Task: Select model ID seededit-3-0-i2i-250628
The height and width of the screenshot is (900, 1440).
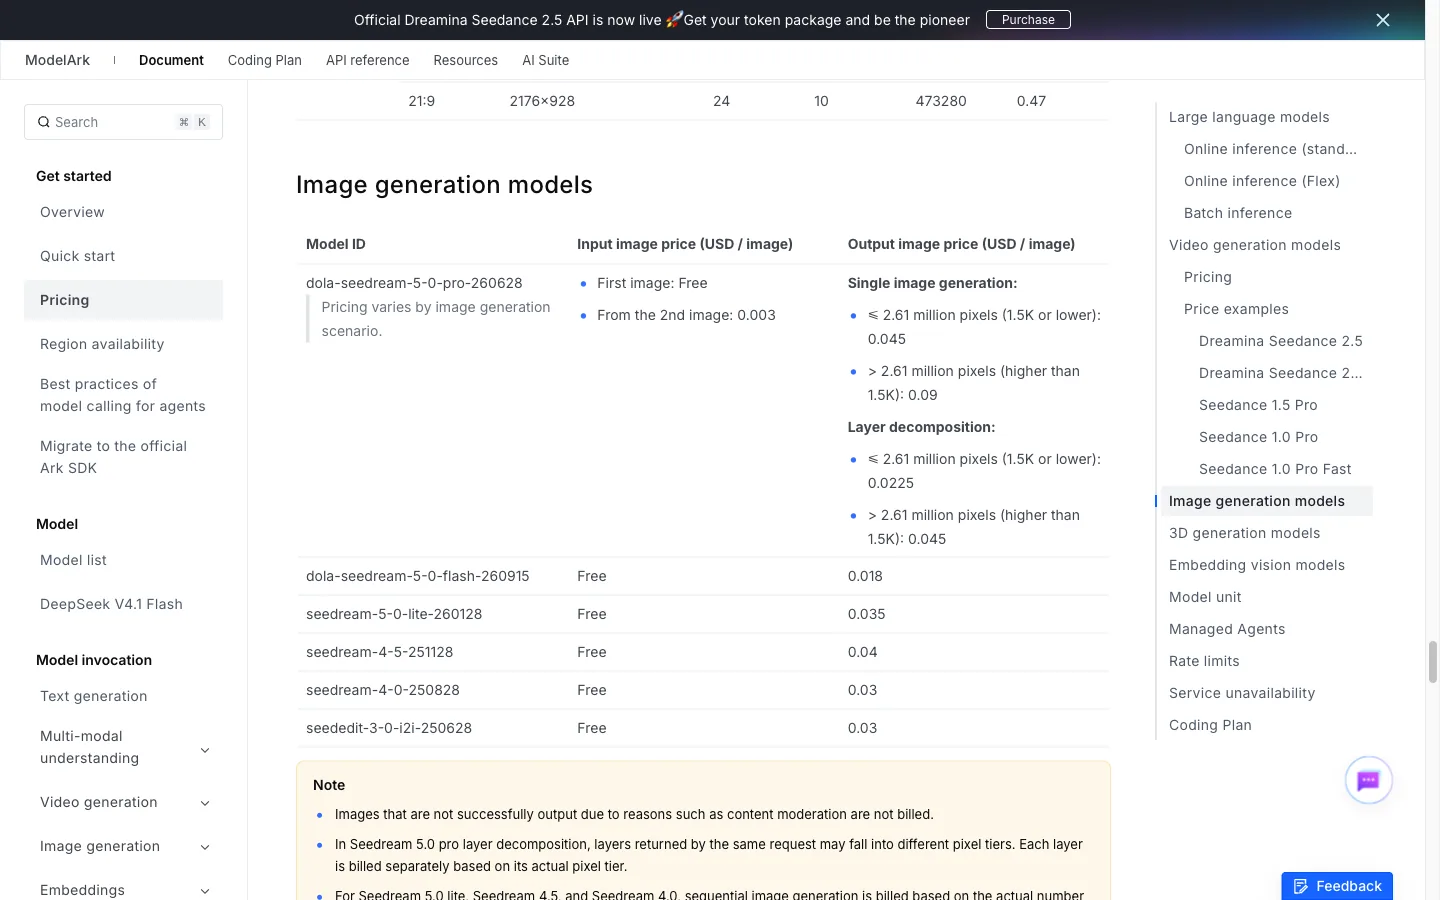Action: (x=389, y=728)
